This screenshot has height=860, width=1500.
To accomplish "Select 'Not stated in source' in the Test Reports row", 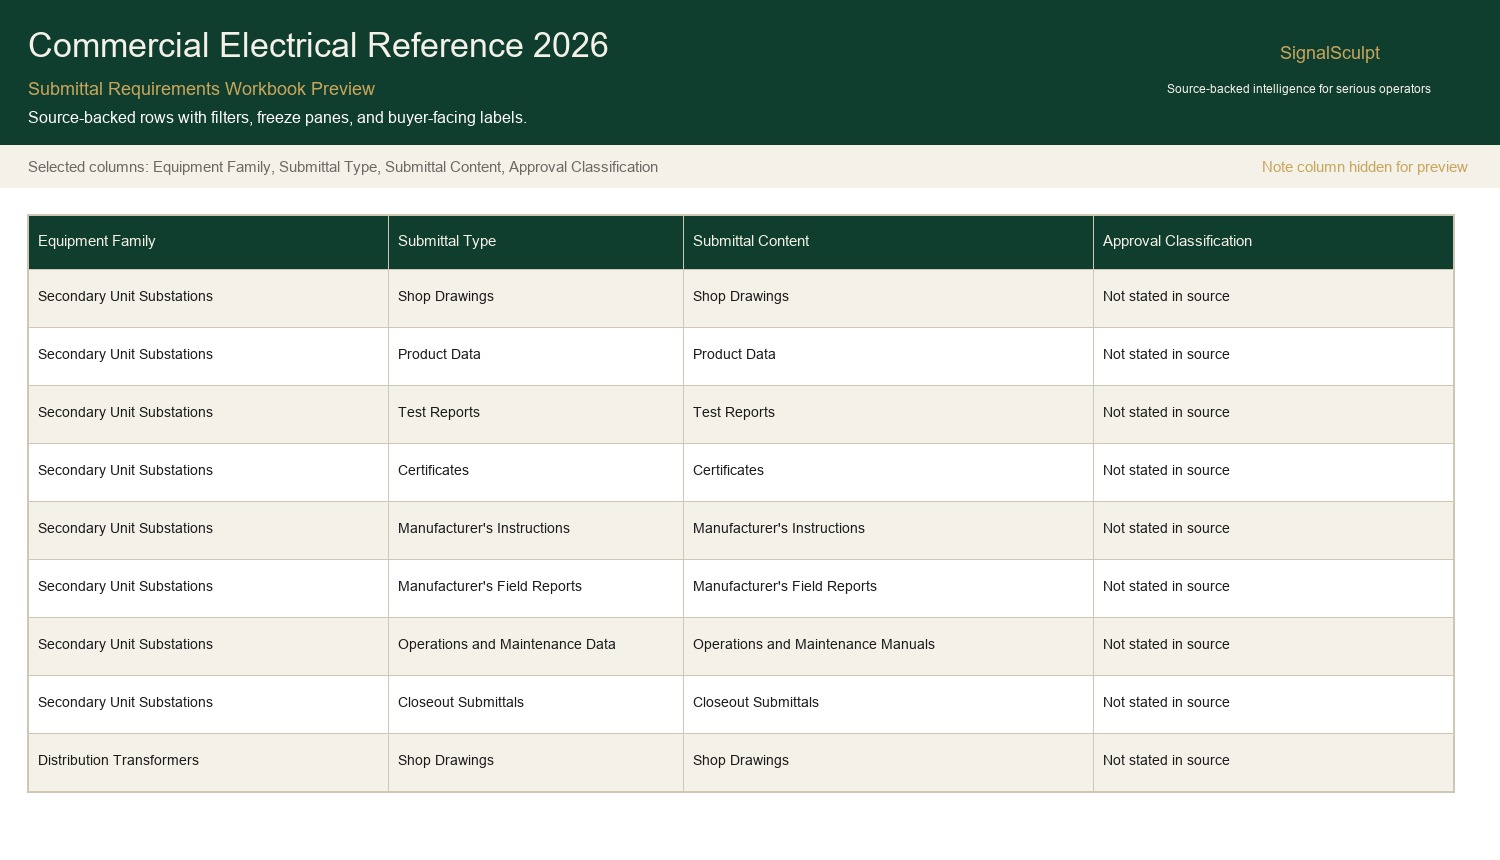I will [1273, 414].
